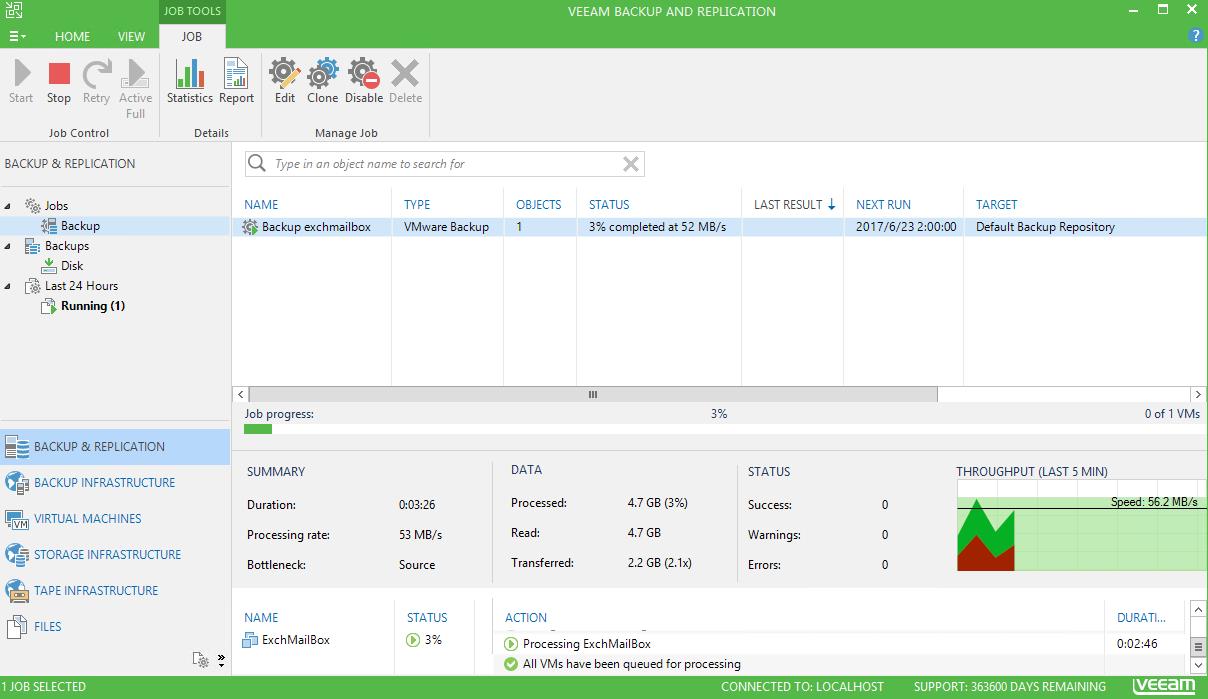The image size is (1208, 699).
Task: Click the search input field
Action: pyautogui.click(x=445, y=164)
